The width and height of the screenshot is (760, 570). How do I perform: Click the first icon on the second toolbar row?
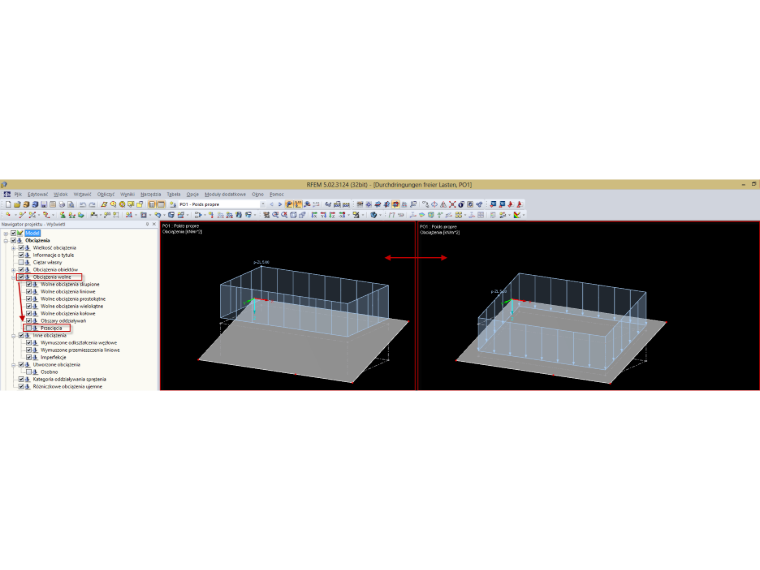coord(8,215)
